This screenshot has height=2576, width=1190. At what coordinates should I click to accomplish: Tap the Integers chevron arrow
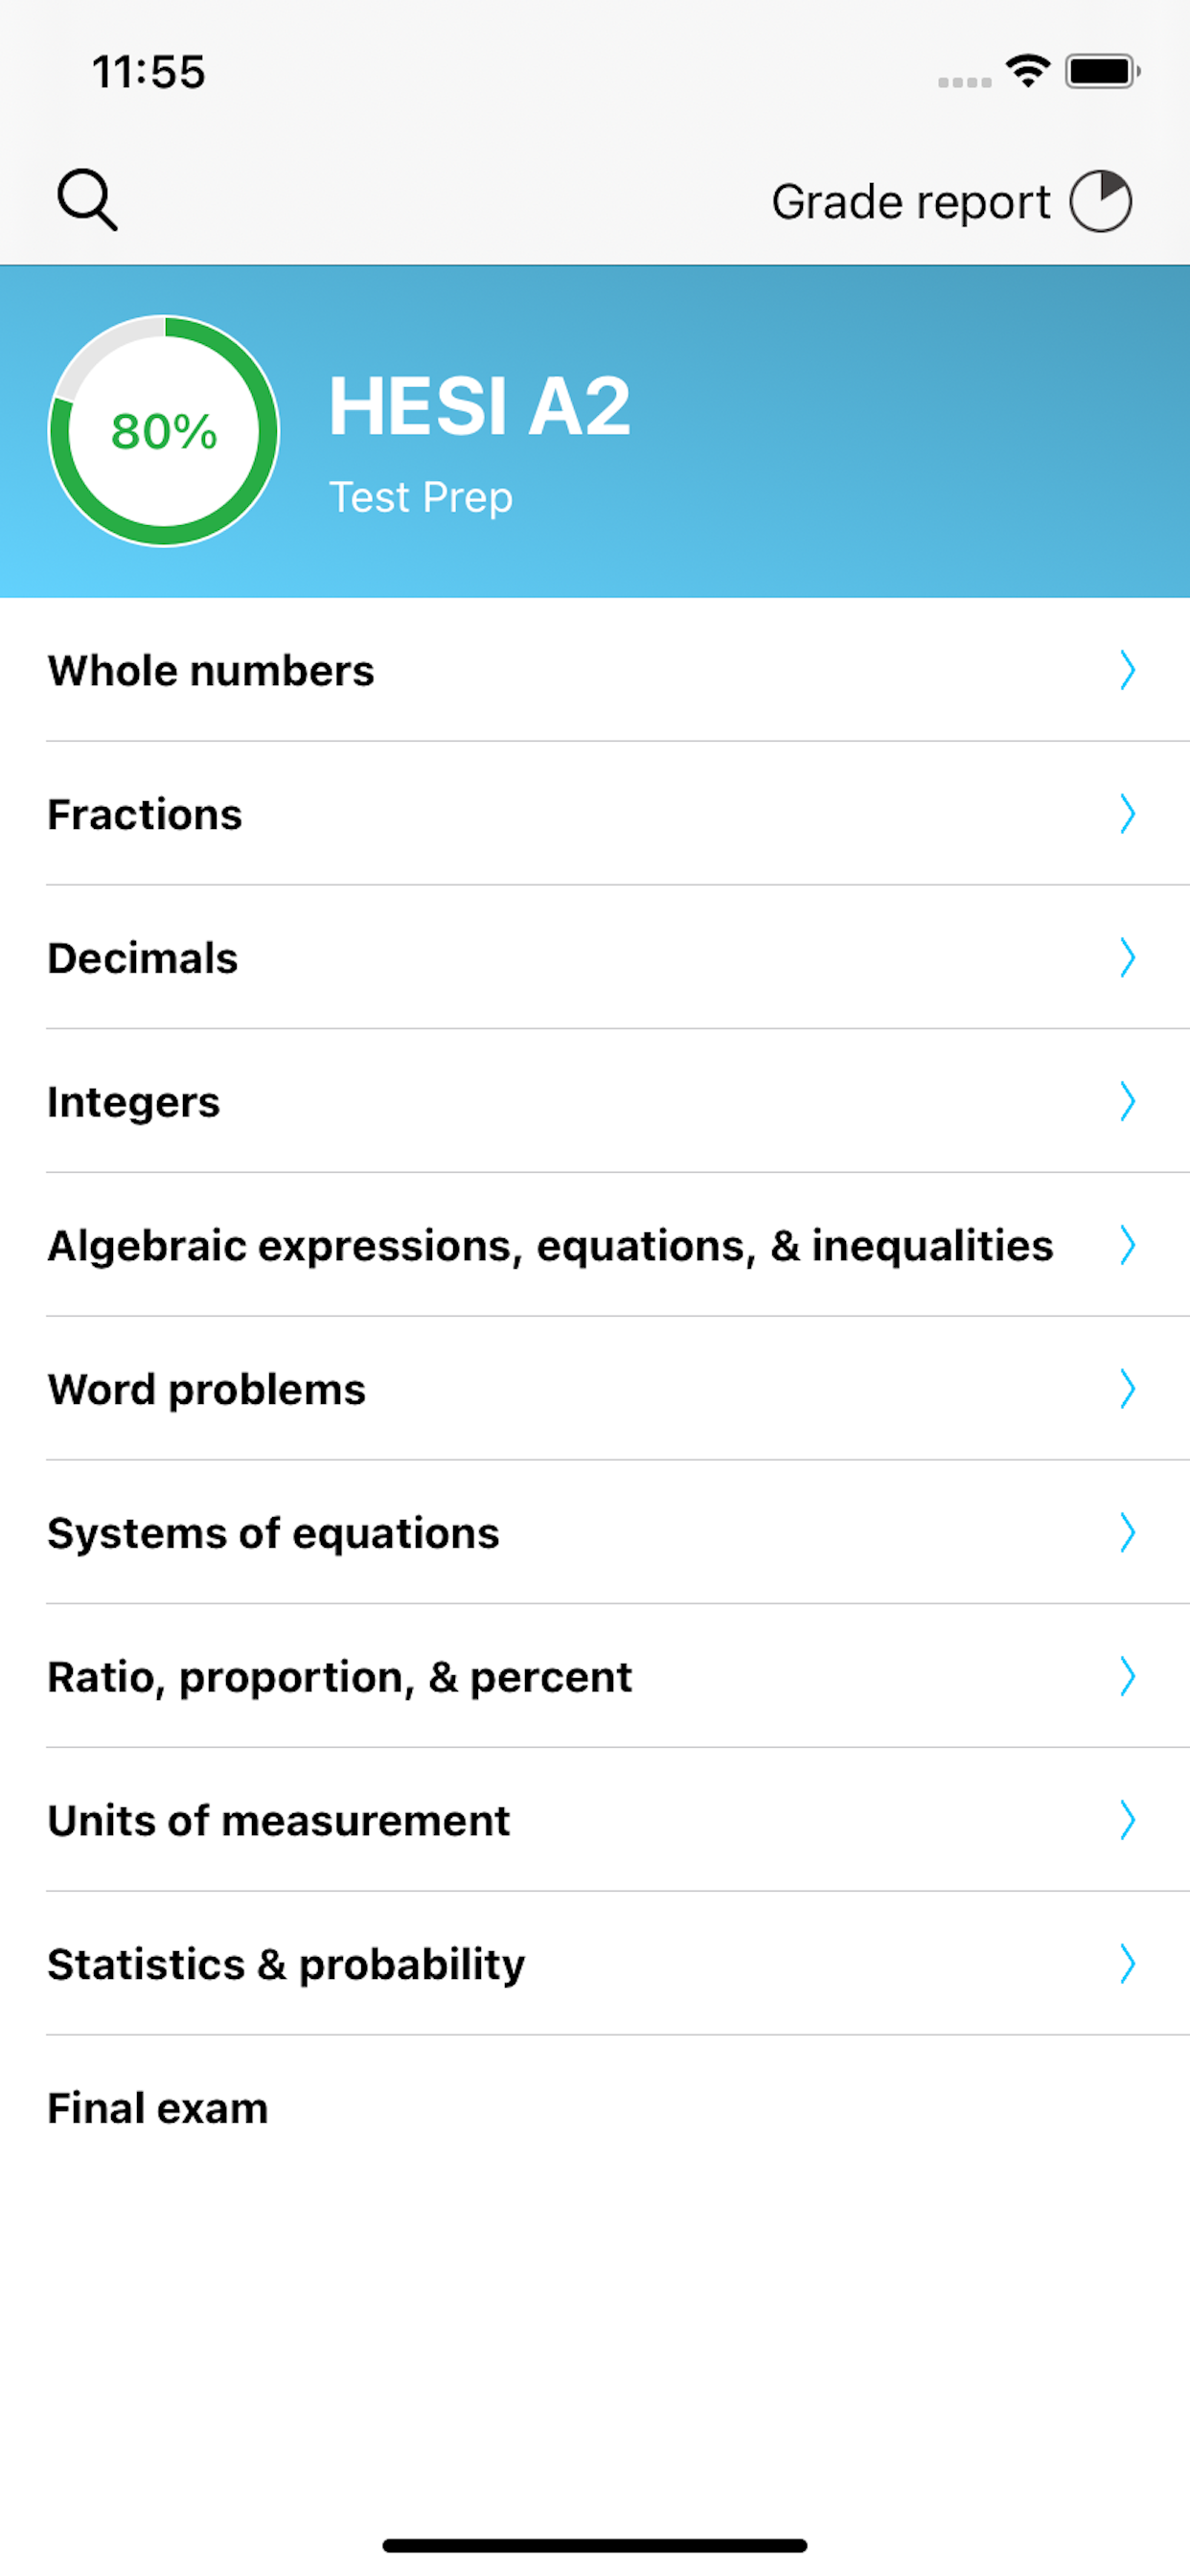[1127, 1103]
